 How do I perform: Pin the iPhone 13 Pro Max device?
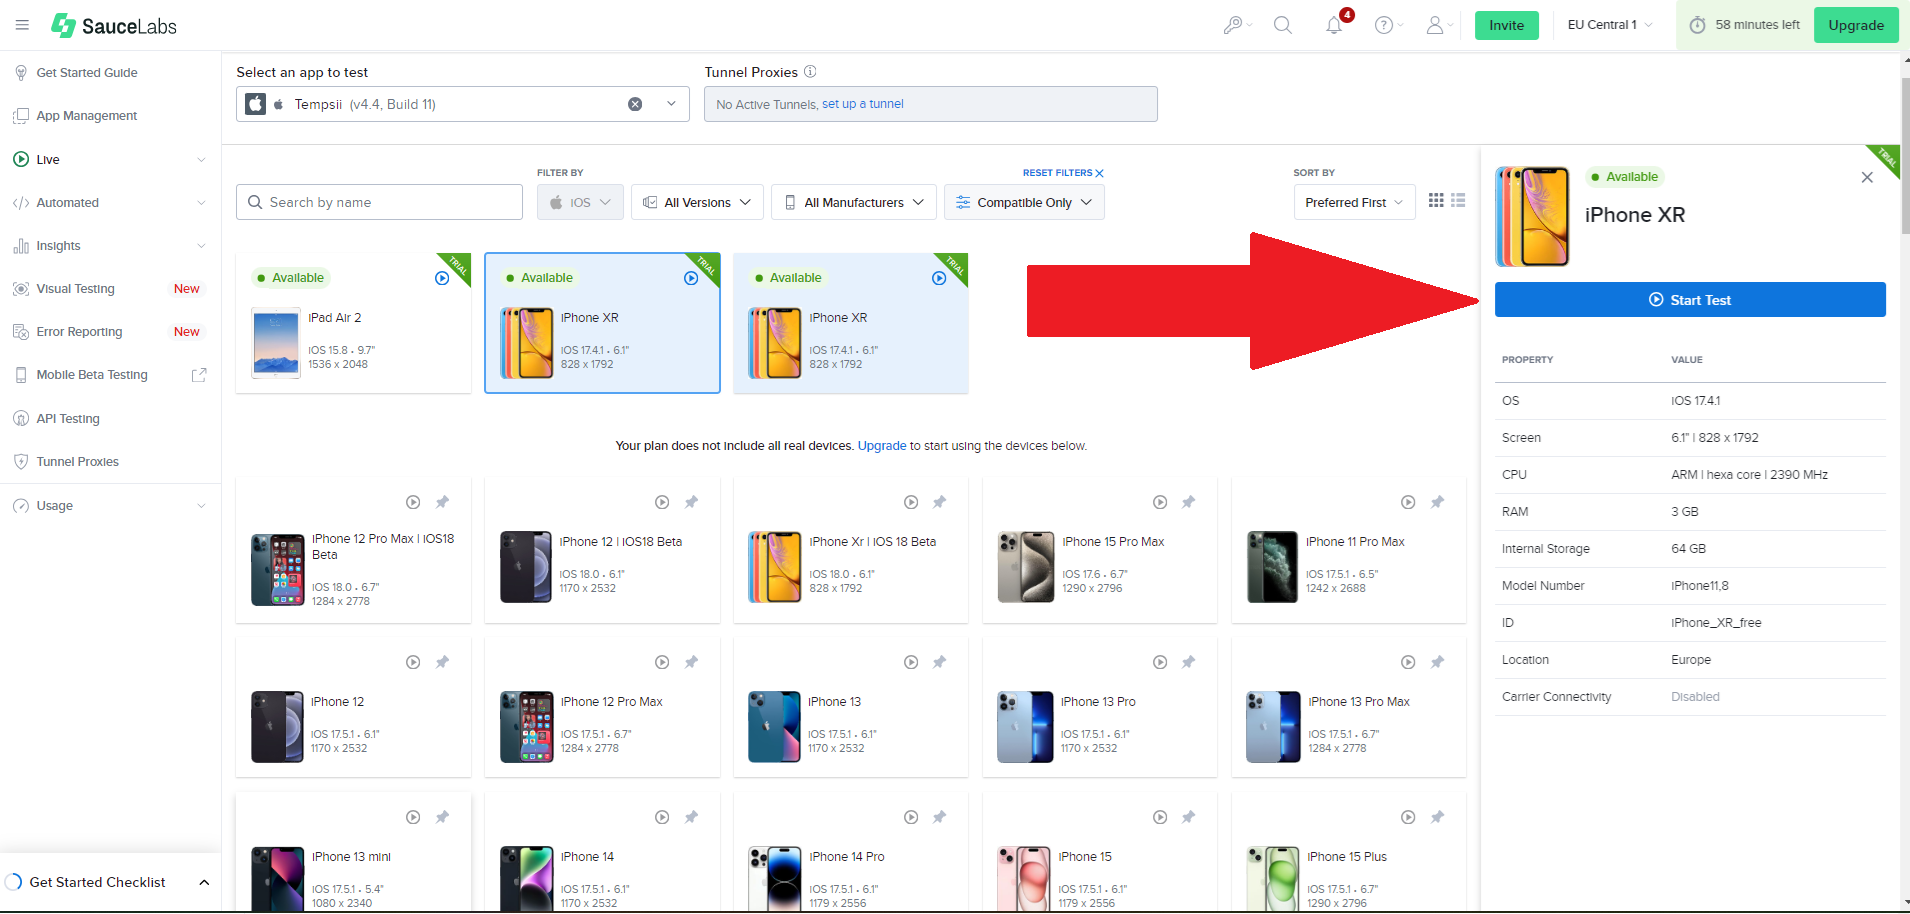click(x=1437, y=662)
